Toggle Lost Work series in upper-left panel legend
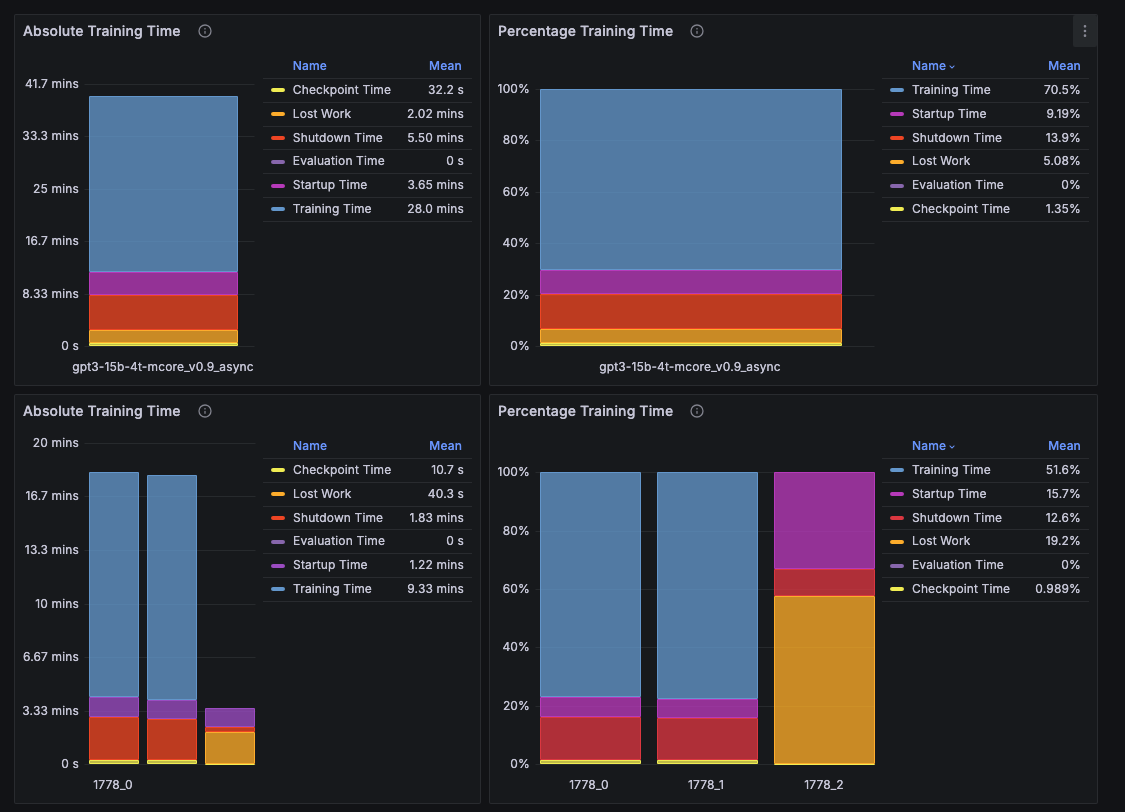1125x812 pixels. pyautogui.click(x=322, y=114)
